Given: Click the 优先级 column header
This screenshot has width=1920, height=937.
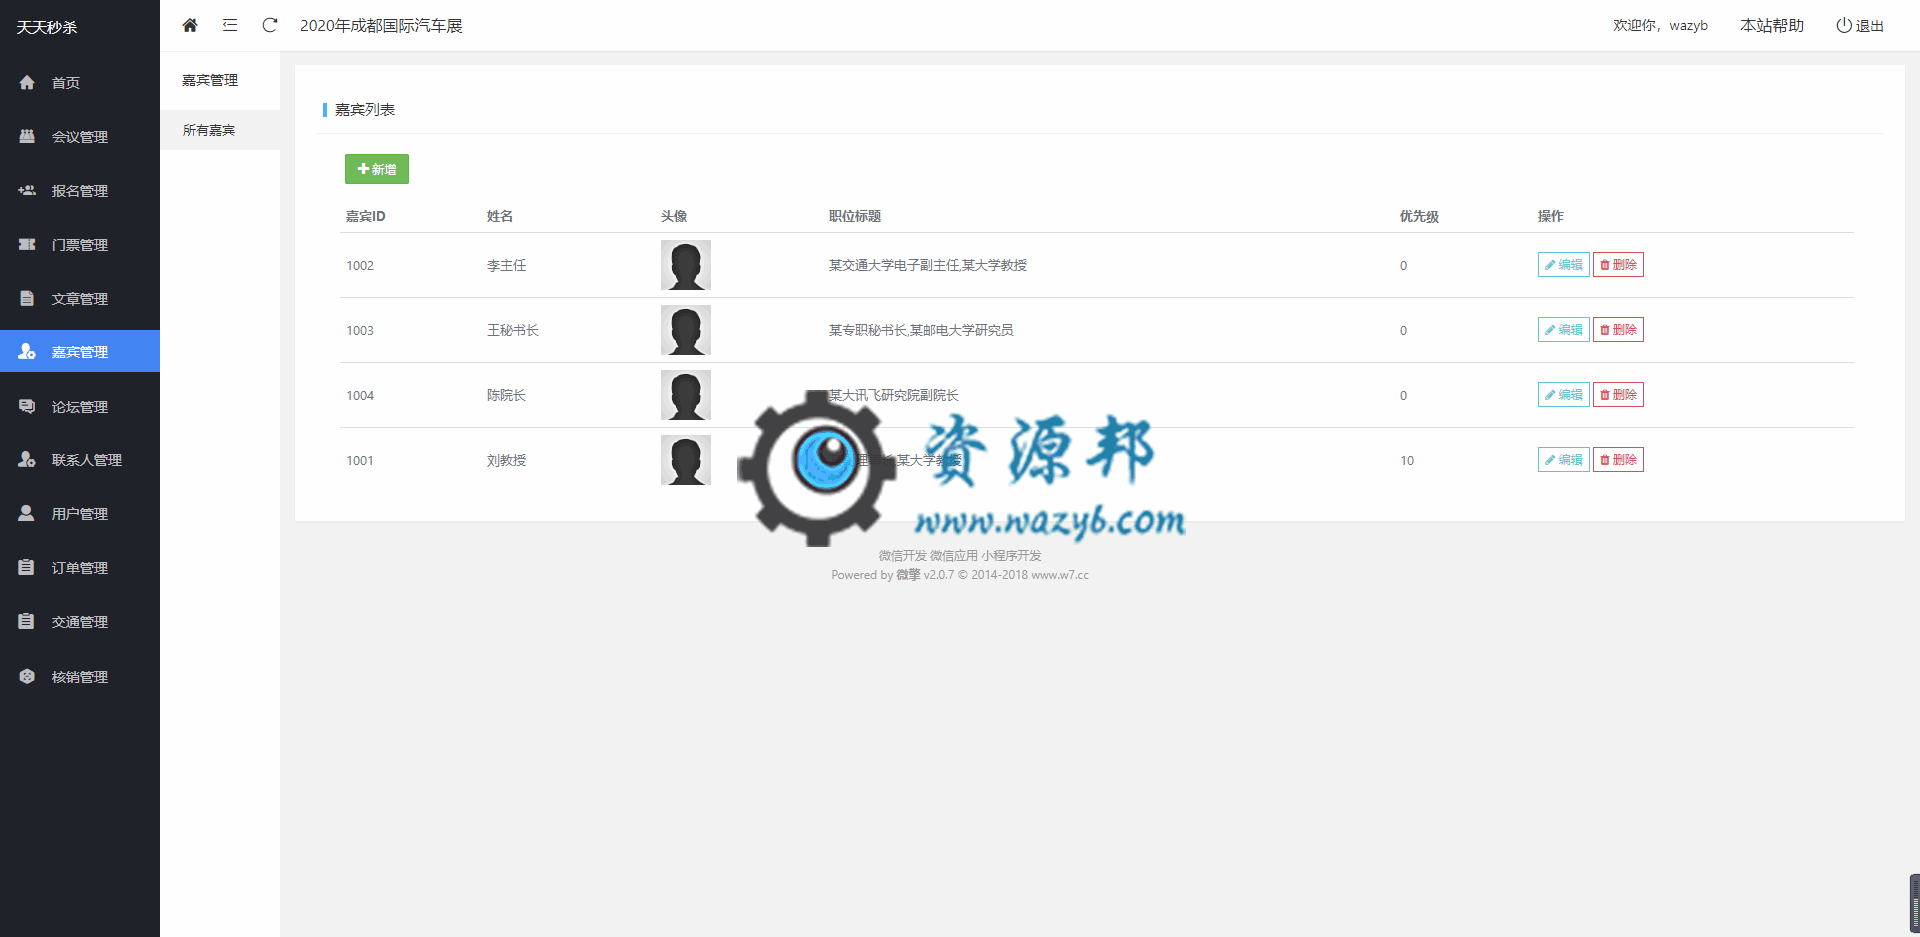Looking at the screenshot, I should [1419, 217].
